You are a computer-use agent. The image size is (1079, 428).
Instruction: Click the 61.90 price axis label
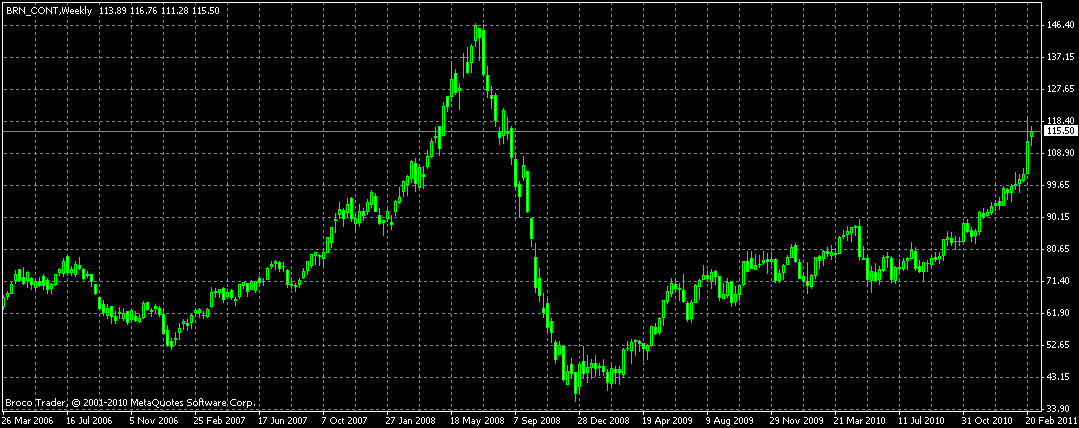1058,313
